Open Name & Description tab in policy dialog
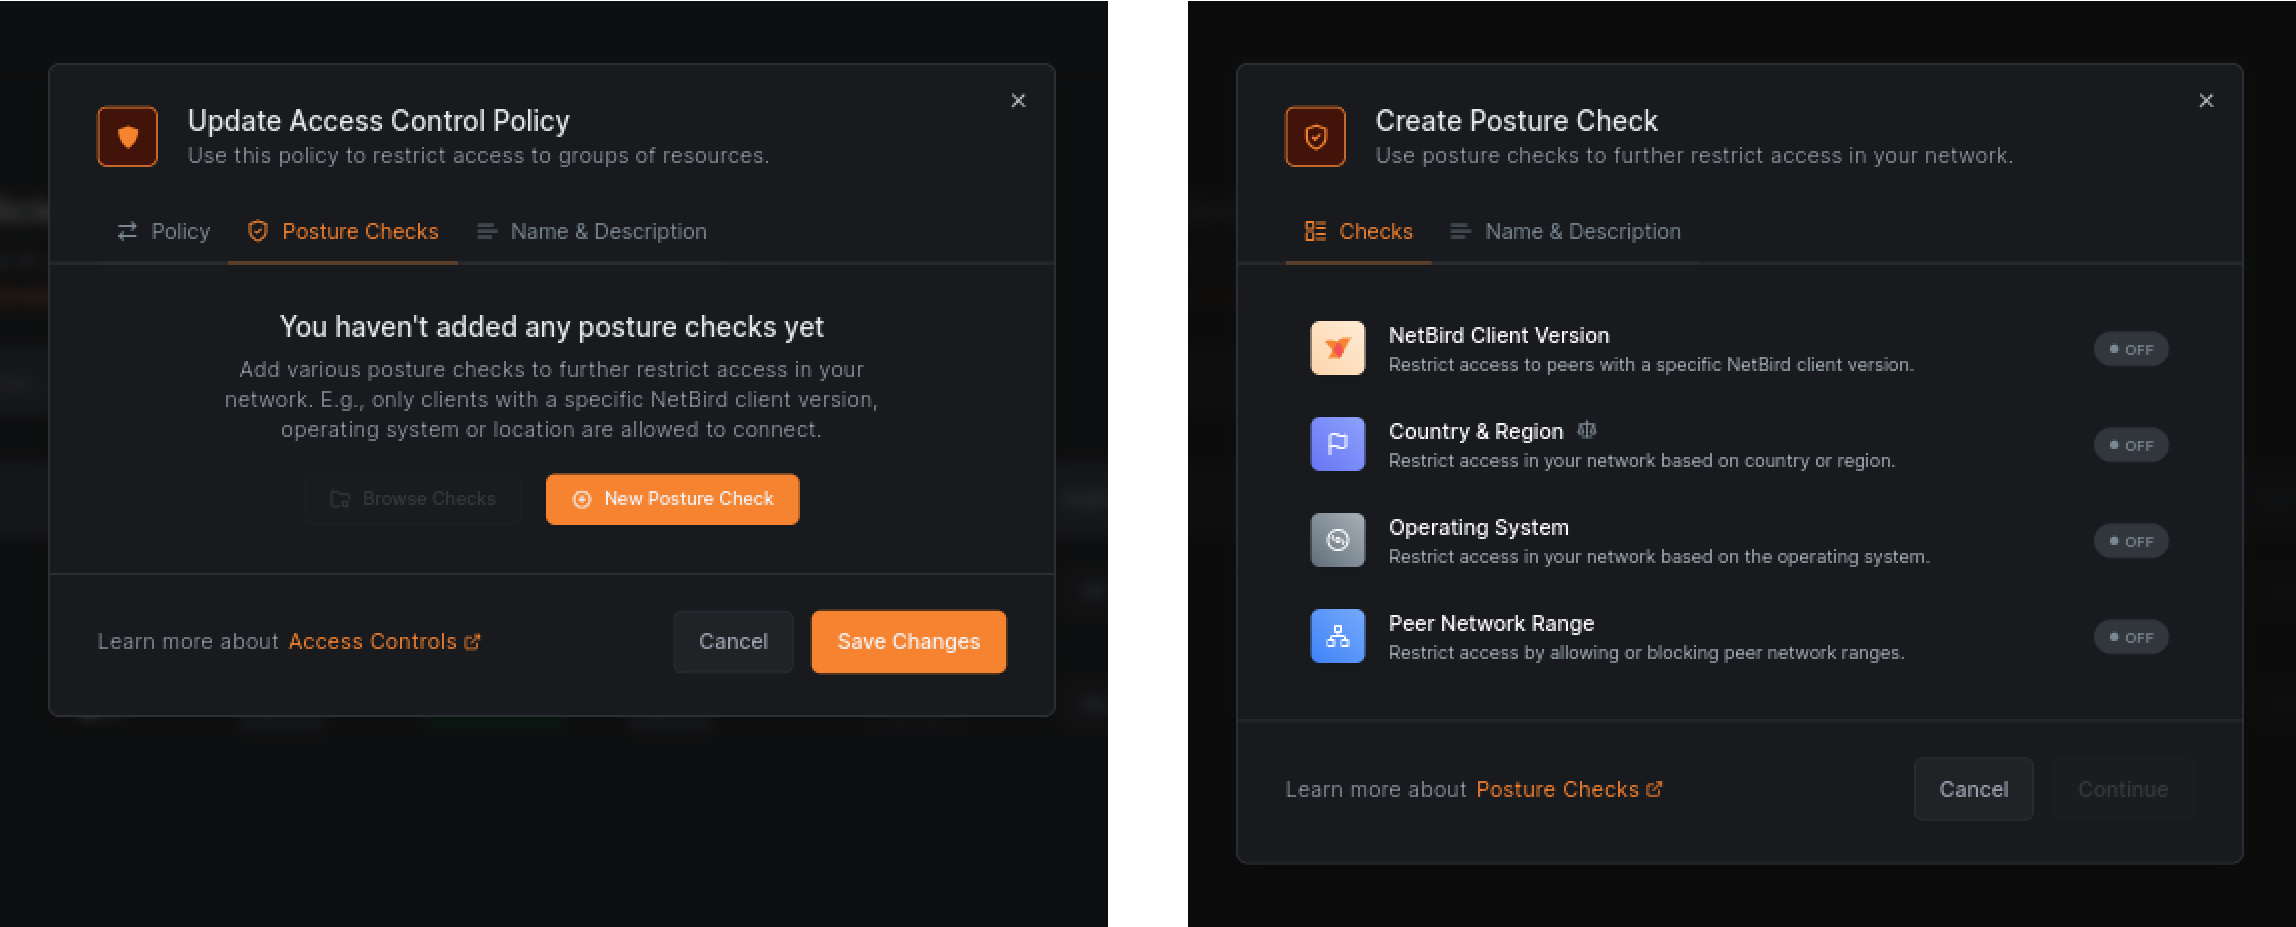 [592, 232]
